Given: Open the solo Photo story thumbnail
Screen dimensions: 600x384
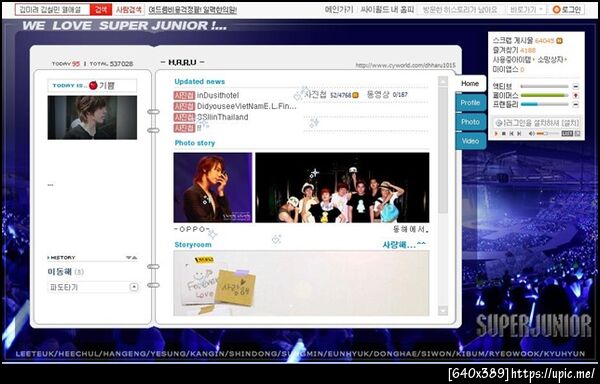Looking at the screenshot, I should [213, 187].
